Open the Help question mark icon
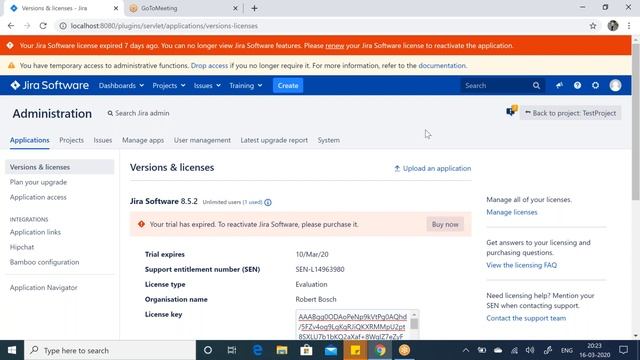The width and height of the screenshot is (640, 360). (x=577, y=85)
